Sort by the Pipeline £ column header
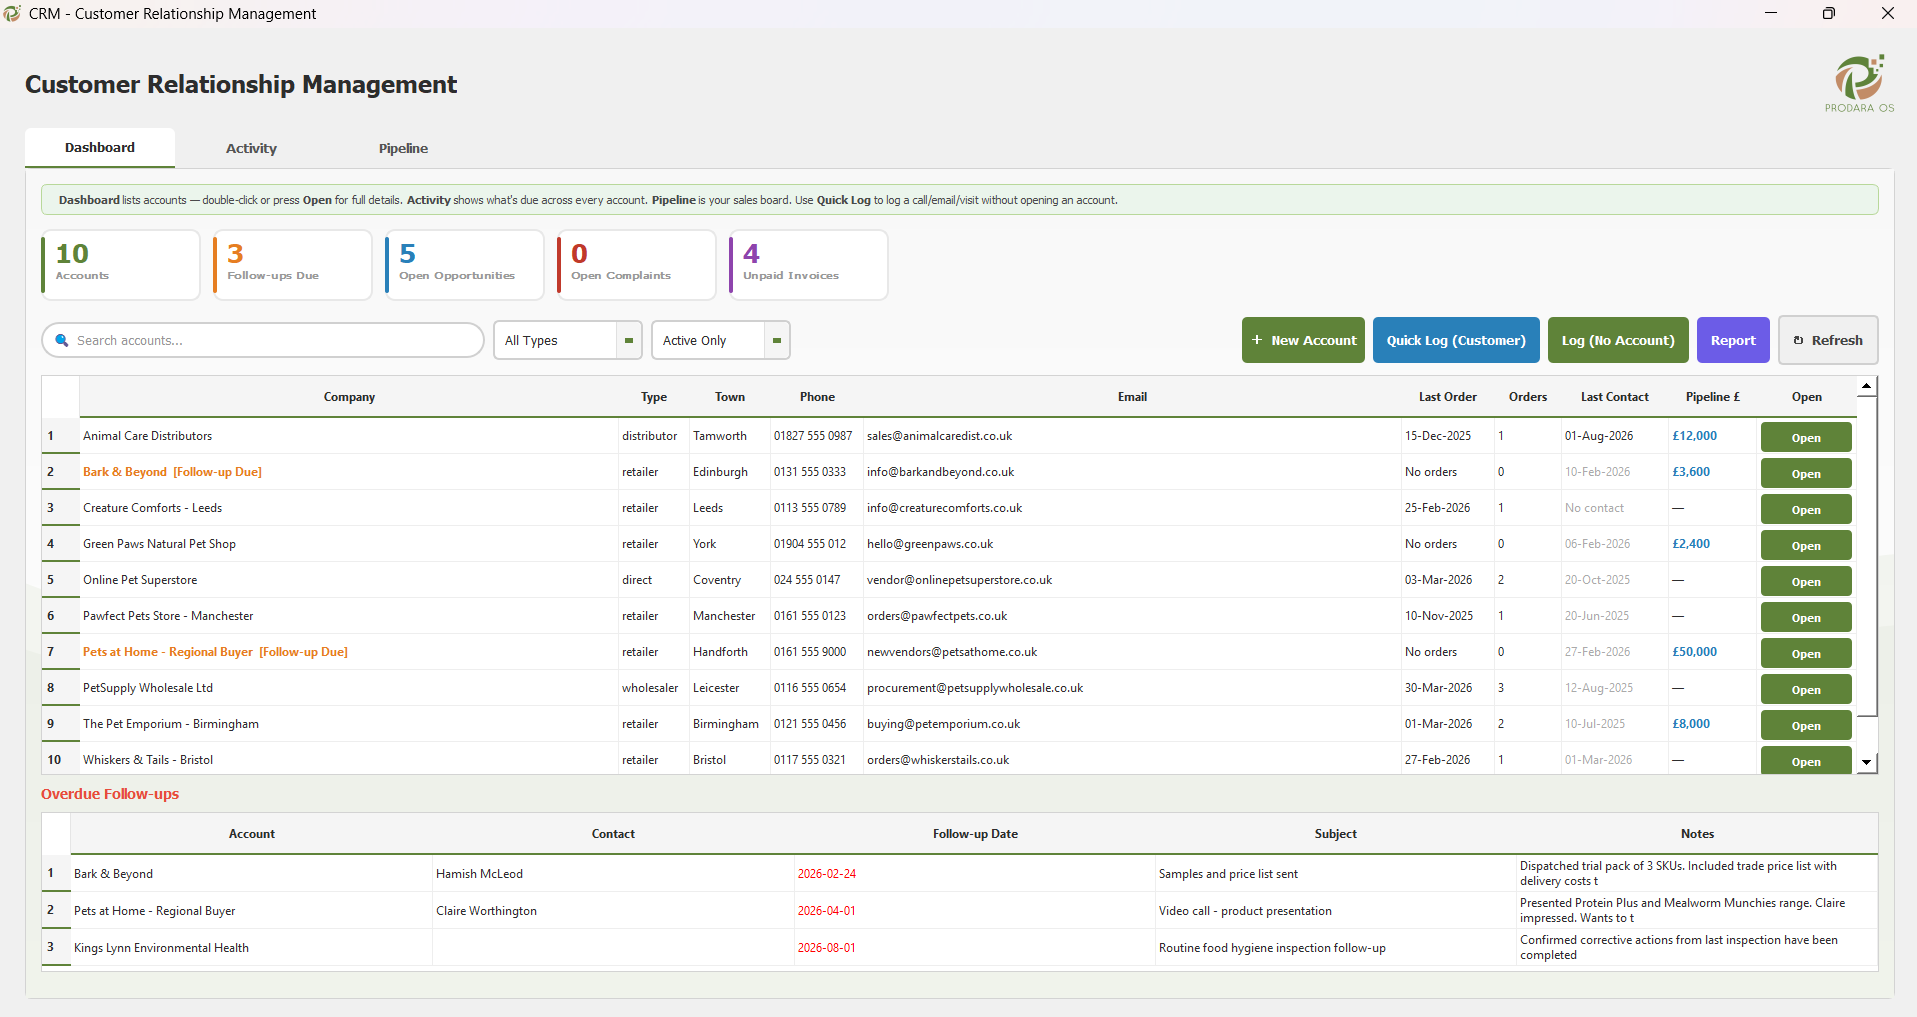The height and width of the screenshot is (1017, 1917). click(x=1712, y=397)
